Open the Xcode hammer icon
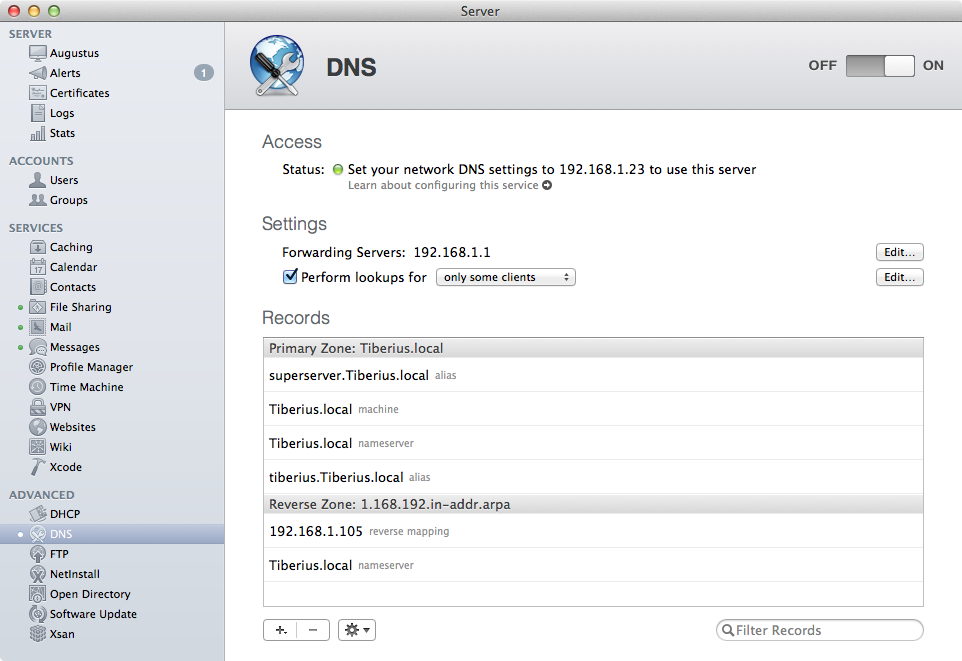Screen dimensions: 962x661 [37, 467]
